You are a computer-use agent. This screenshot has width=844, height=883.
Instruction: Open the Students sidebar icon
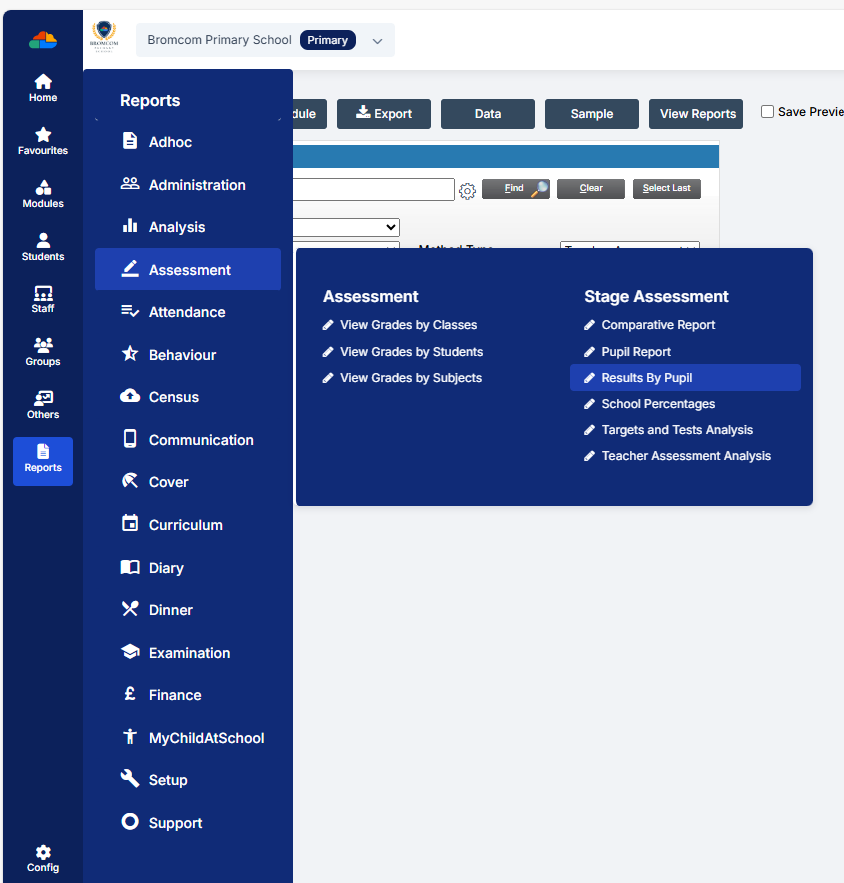point(43,247)
